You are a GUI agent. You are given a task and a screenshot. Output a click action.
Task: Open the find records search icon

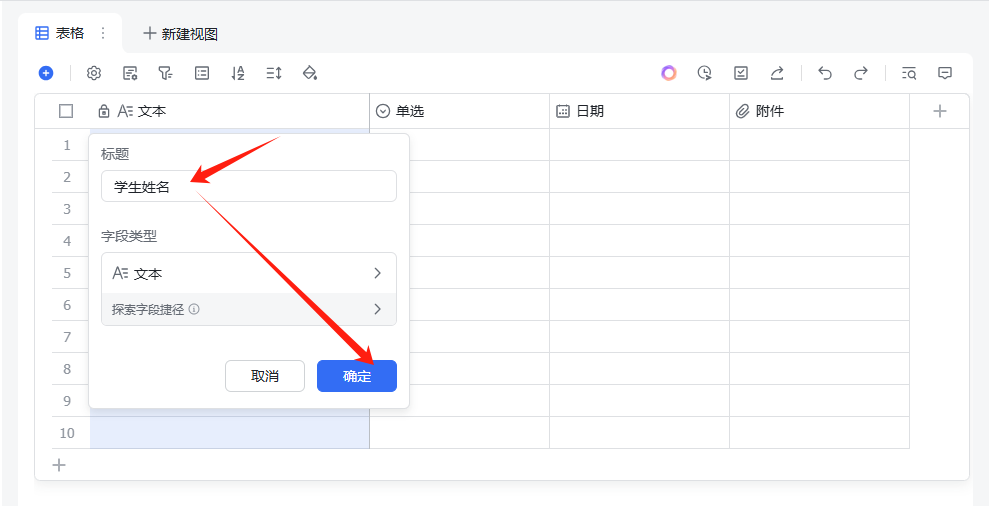click(x=909, y=73)
